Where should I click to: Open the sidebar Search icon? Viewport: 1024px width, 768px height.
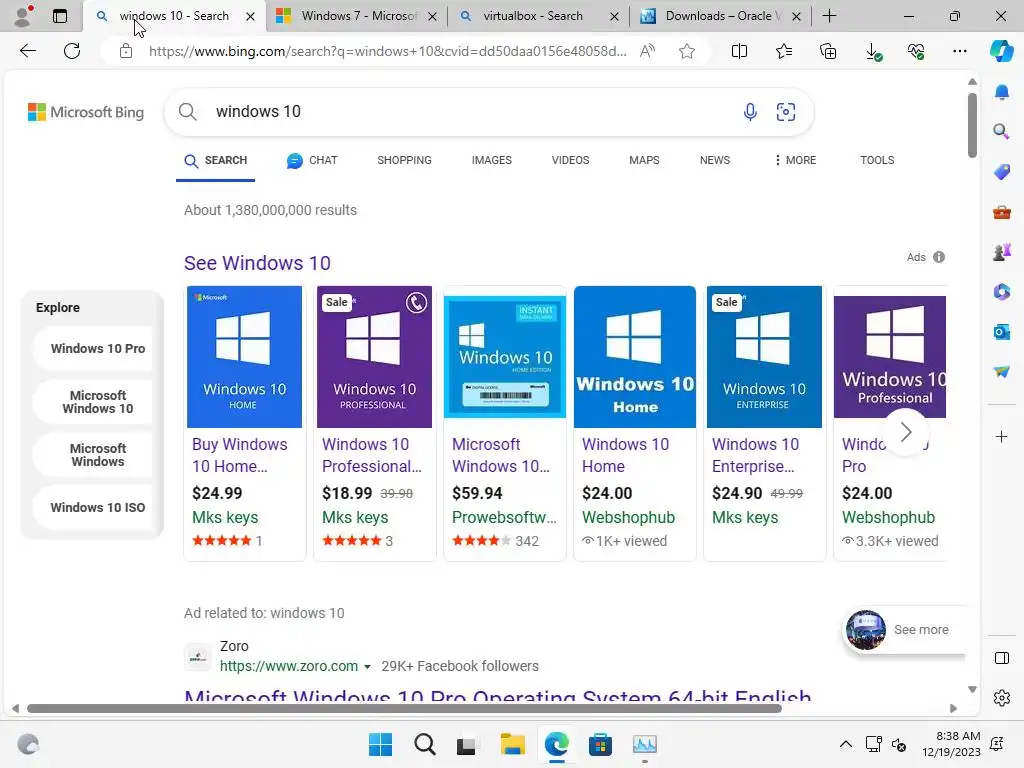point(1002,131)
